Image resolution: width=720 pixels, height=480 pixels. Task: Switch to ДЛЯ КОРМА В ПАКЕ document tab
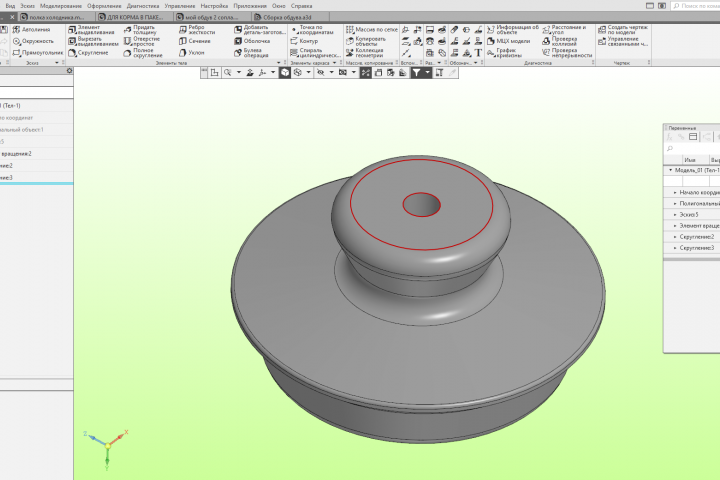(x=135, y=17)
